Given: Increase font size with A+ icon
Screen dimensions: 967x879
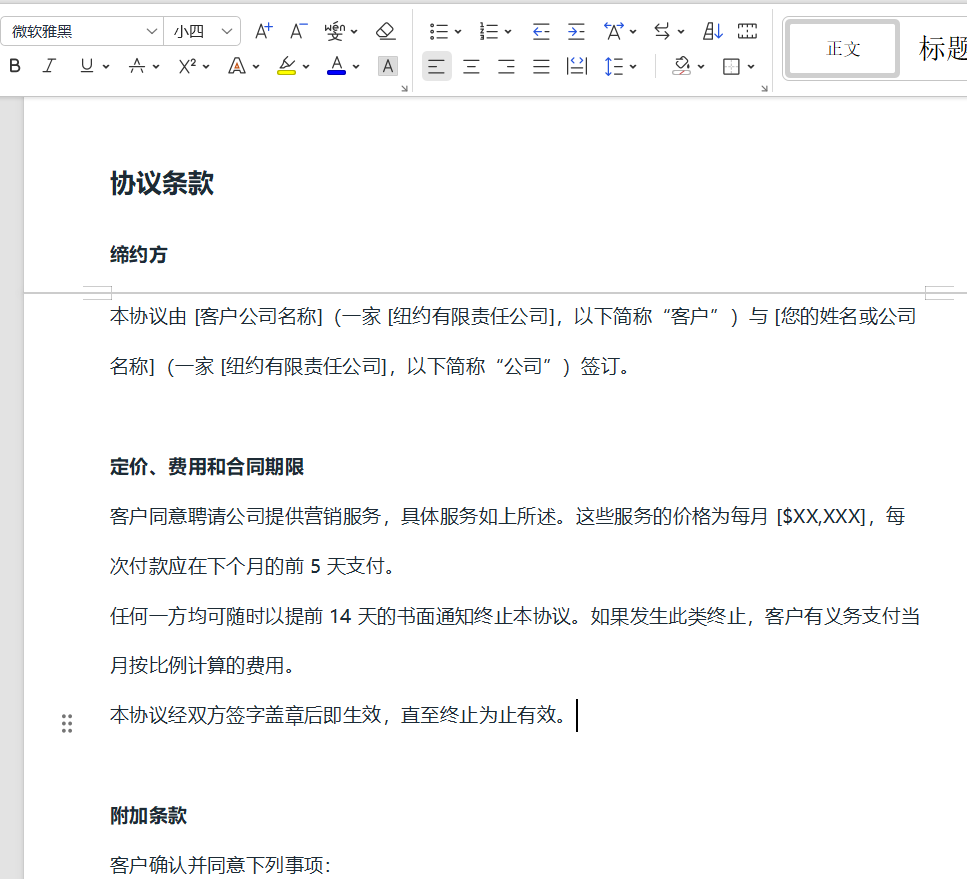Looking at the screenshot, I should [x=263, y=31].
